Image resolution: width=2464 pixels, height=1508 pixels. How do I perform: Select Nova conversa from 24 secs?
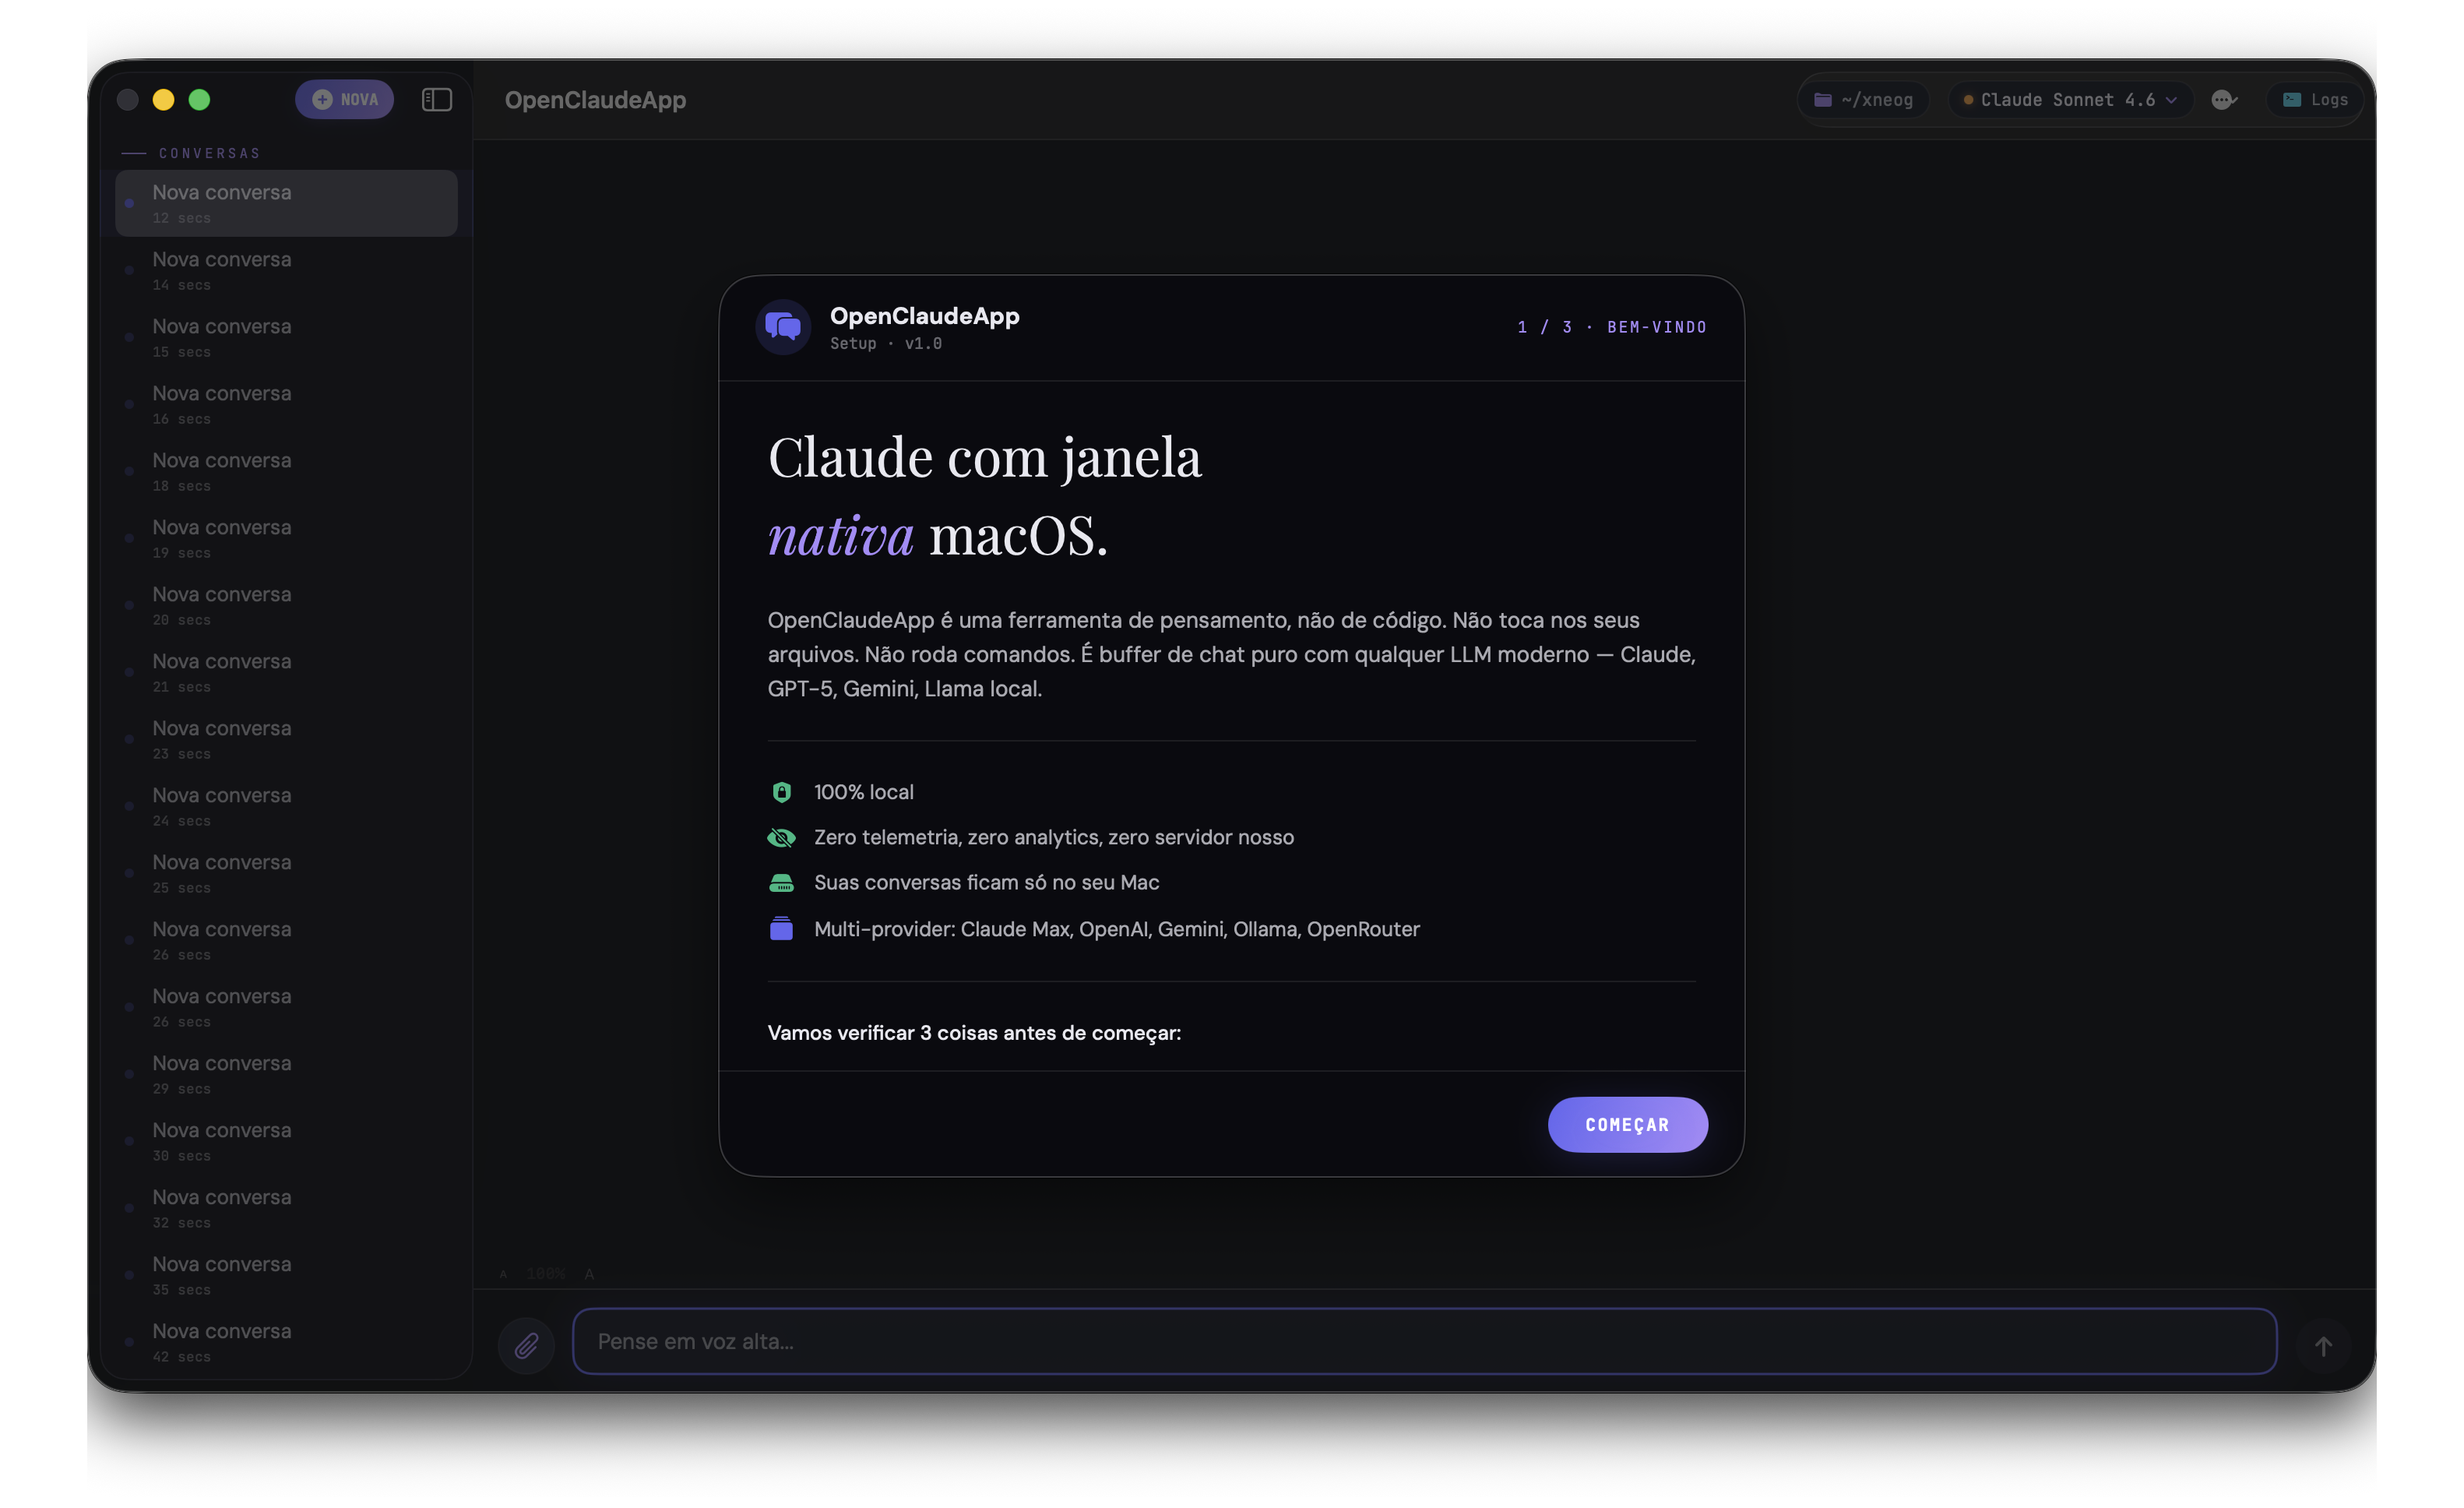(286, 806)
